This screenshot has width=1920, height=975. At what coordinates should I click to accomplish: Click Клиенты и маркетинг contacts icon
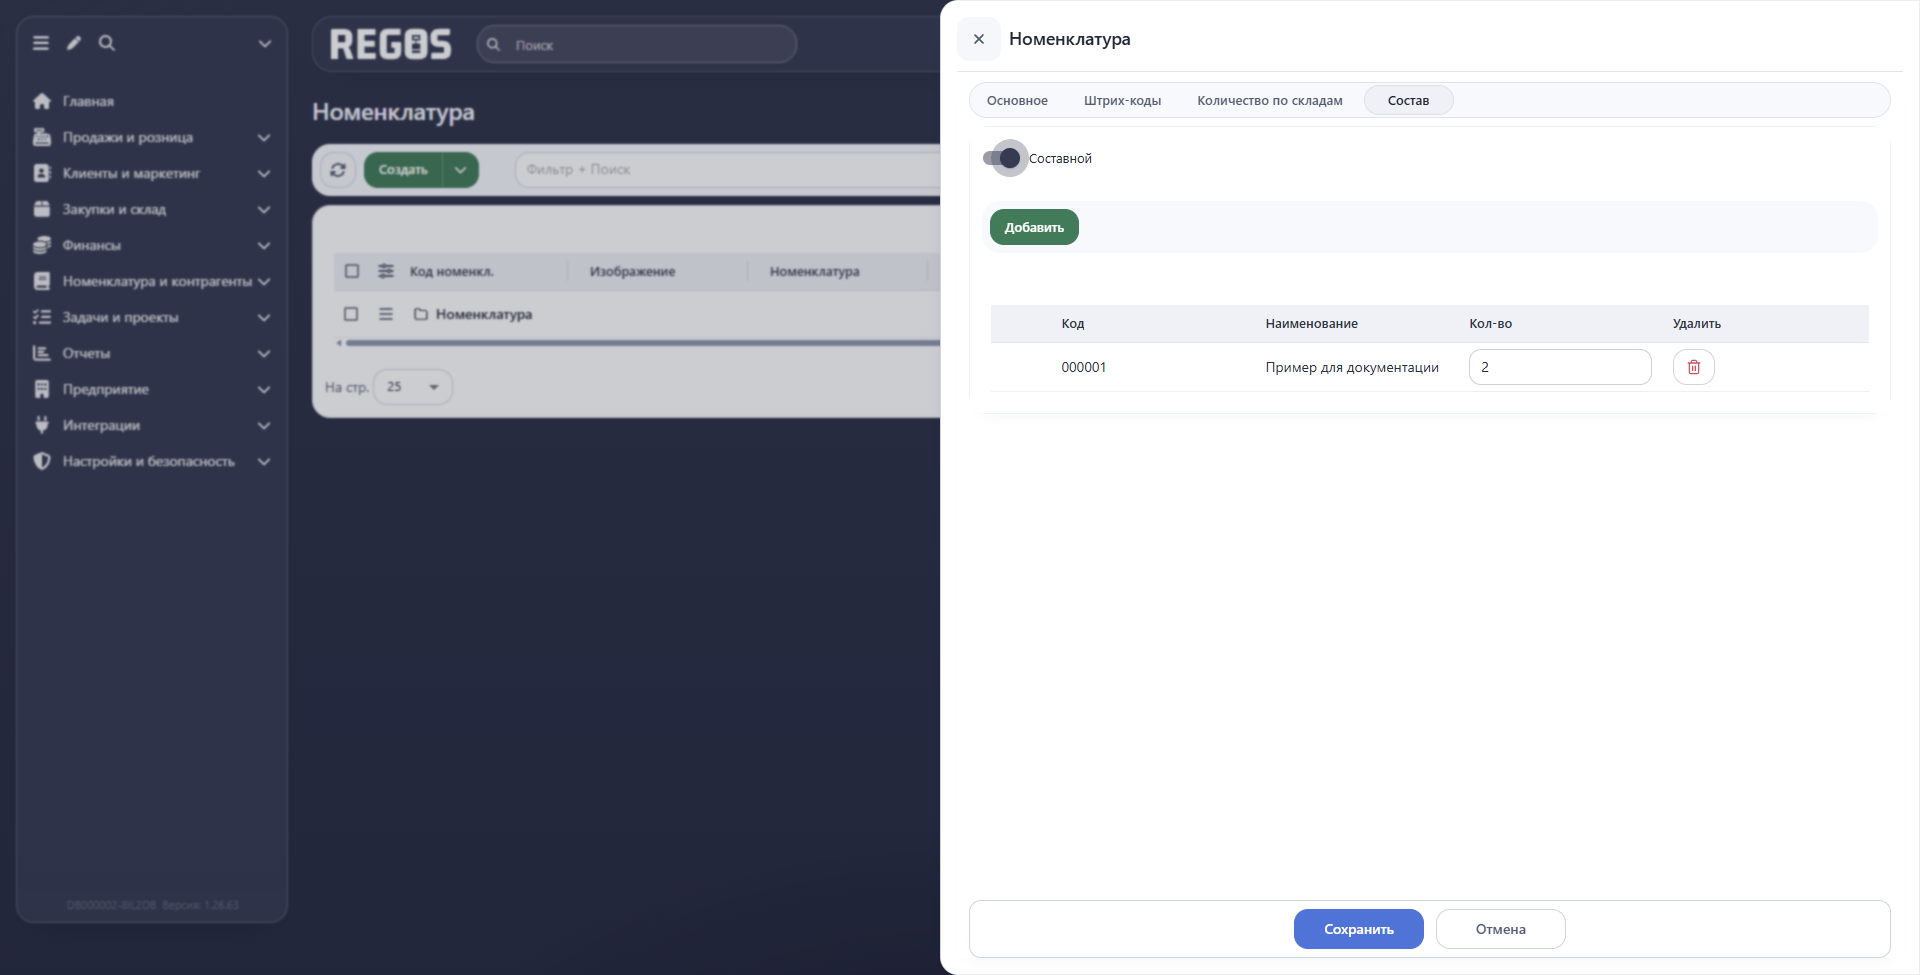[x=42, y=173]
